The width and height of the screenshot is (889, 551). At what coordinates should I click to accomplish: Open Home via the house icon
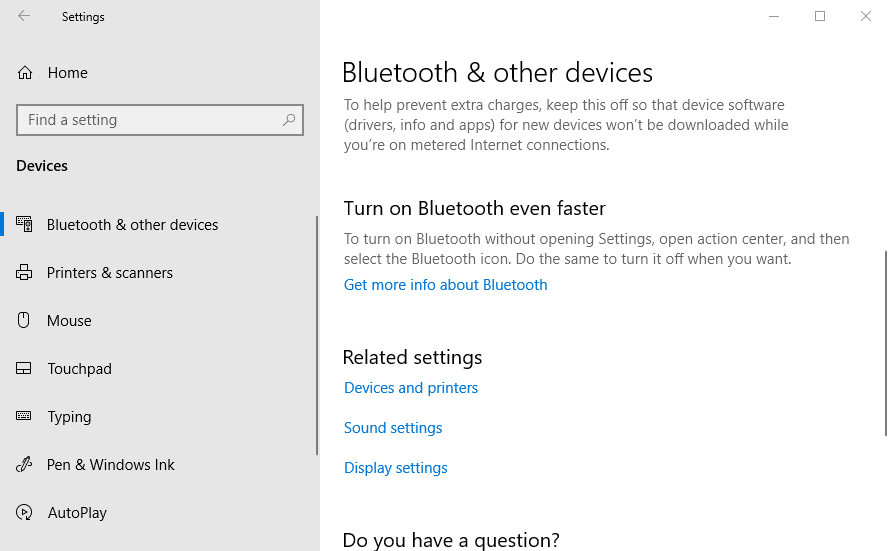(x=25, y=73)
